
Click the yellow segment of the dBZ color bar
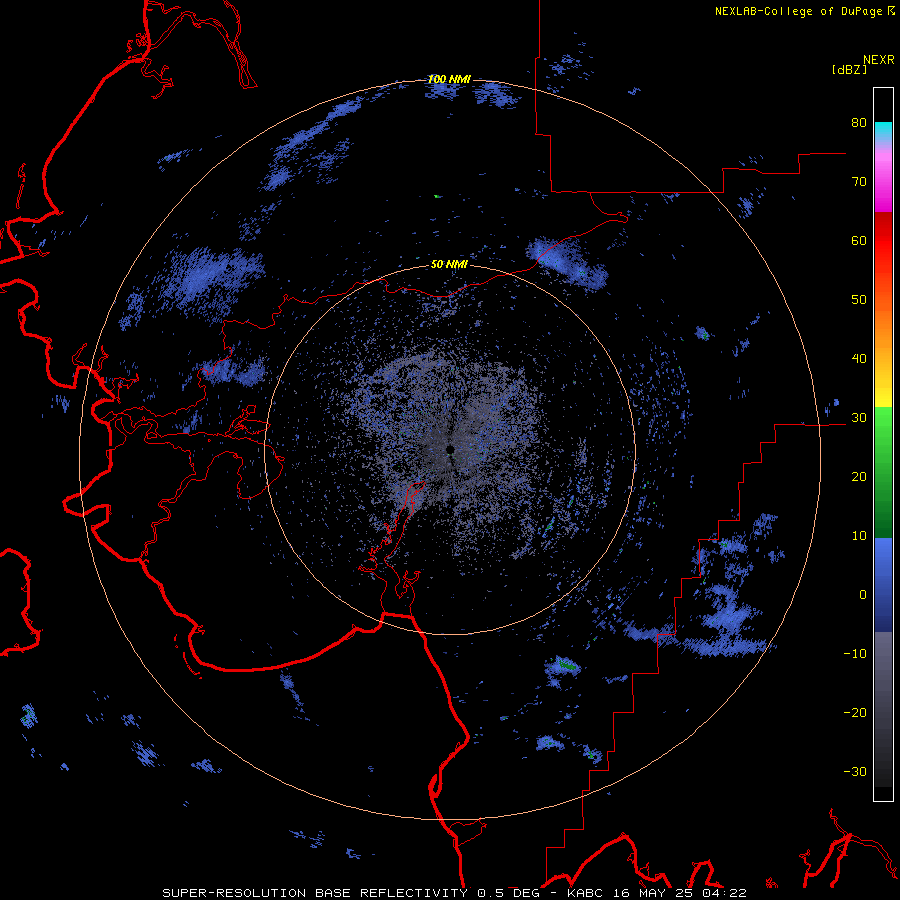pos(883,396)
